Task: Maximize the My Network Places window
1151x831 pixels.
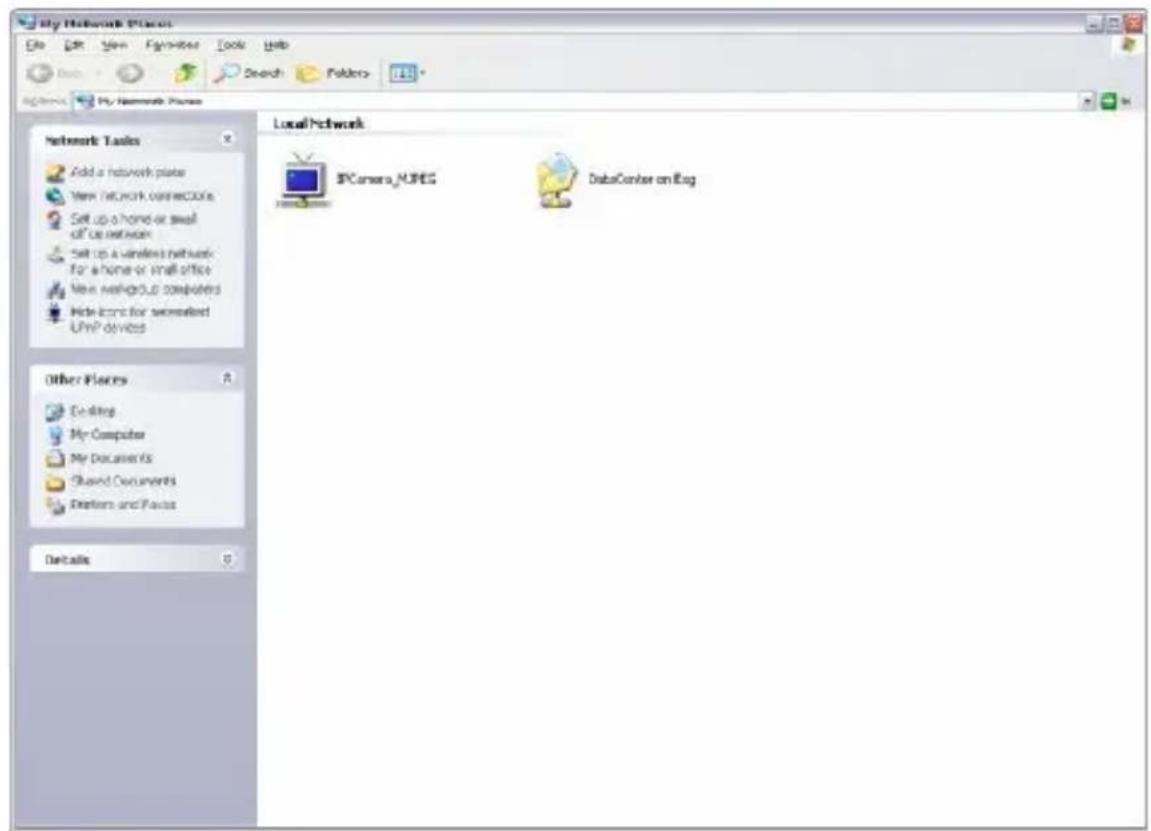Action: [x=1112, y=24]
